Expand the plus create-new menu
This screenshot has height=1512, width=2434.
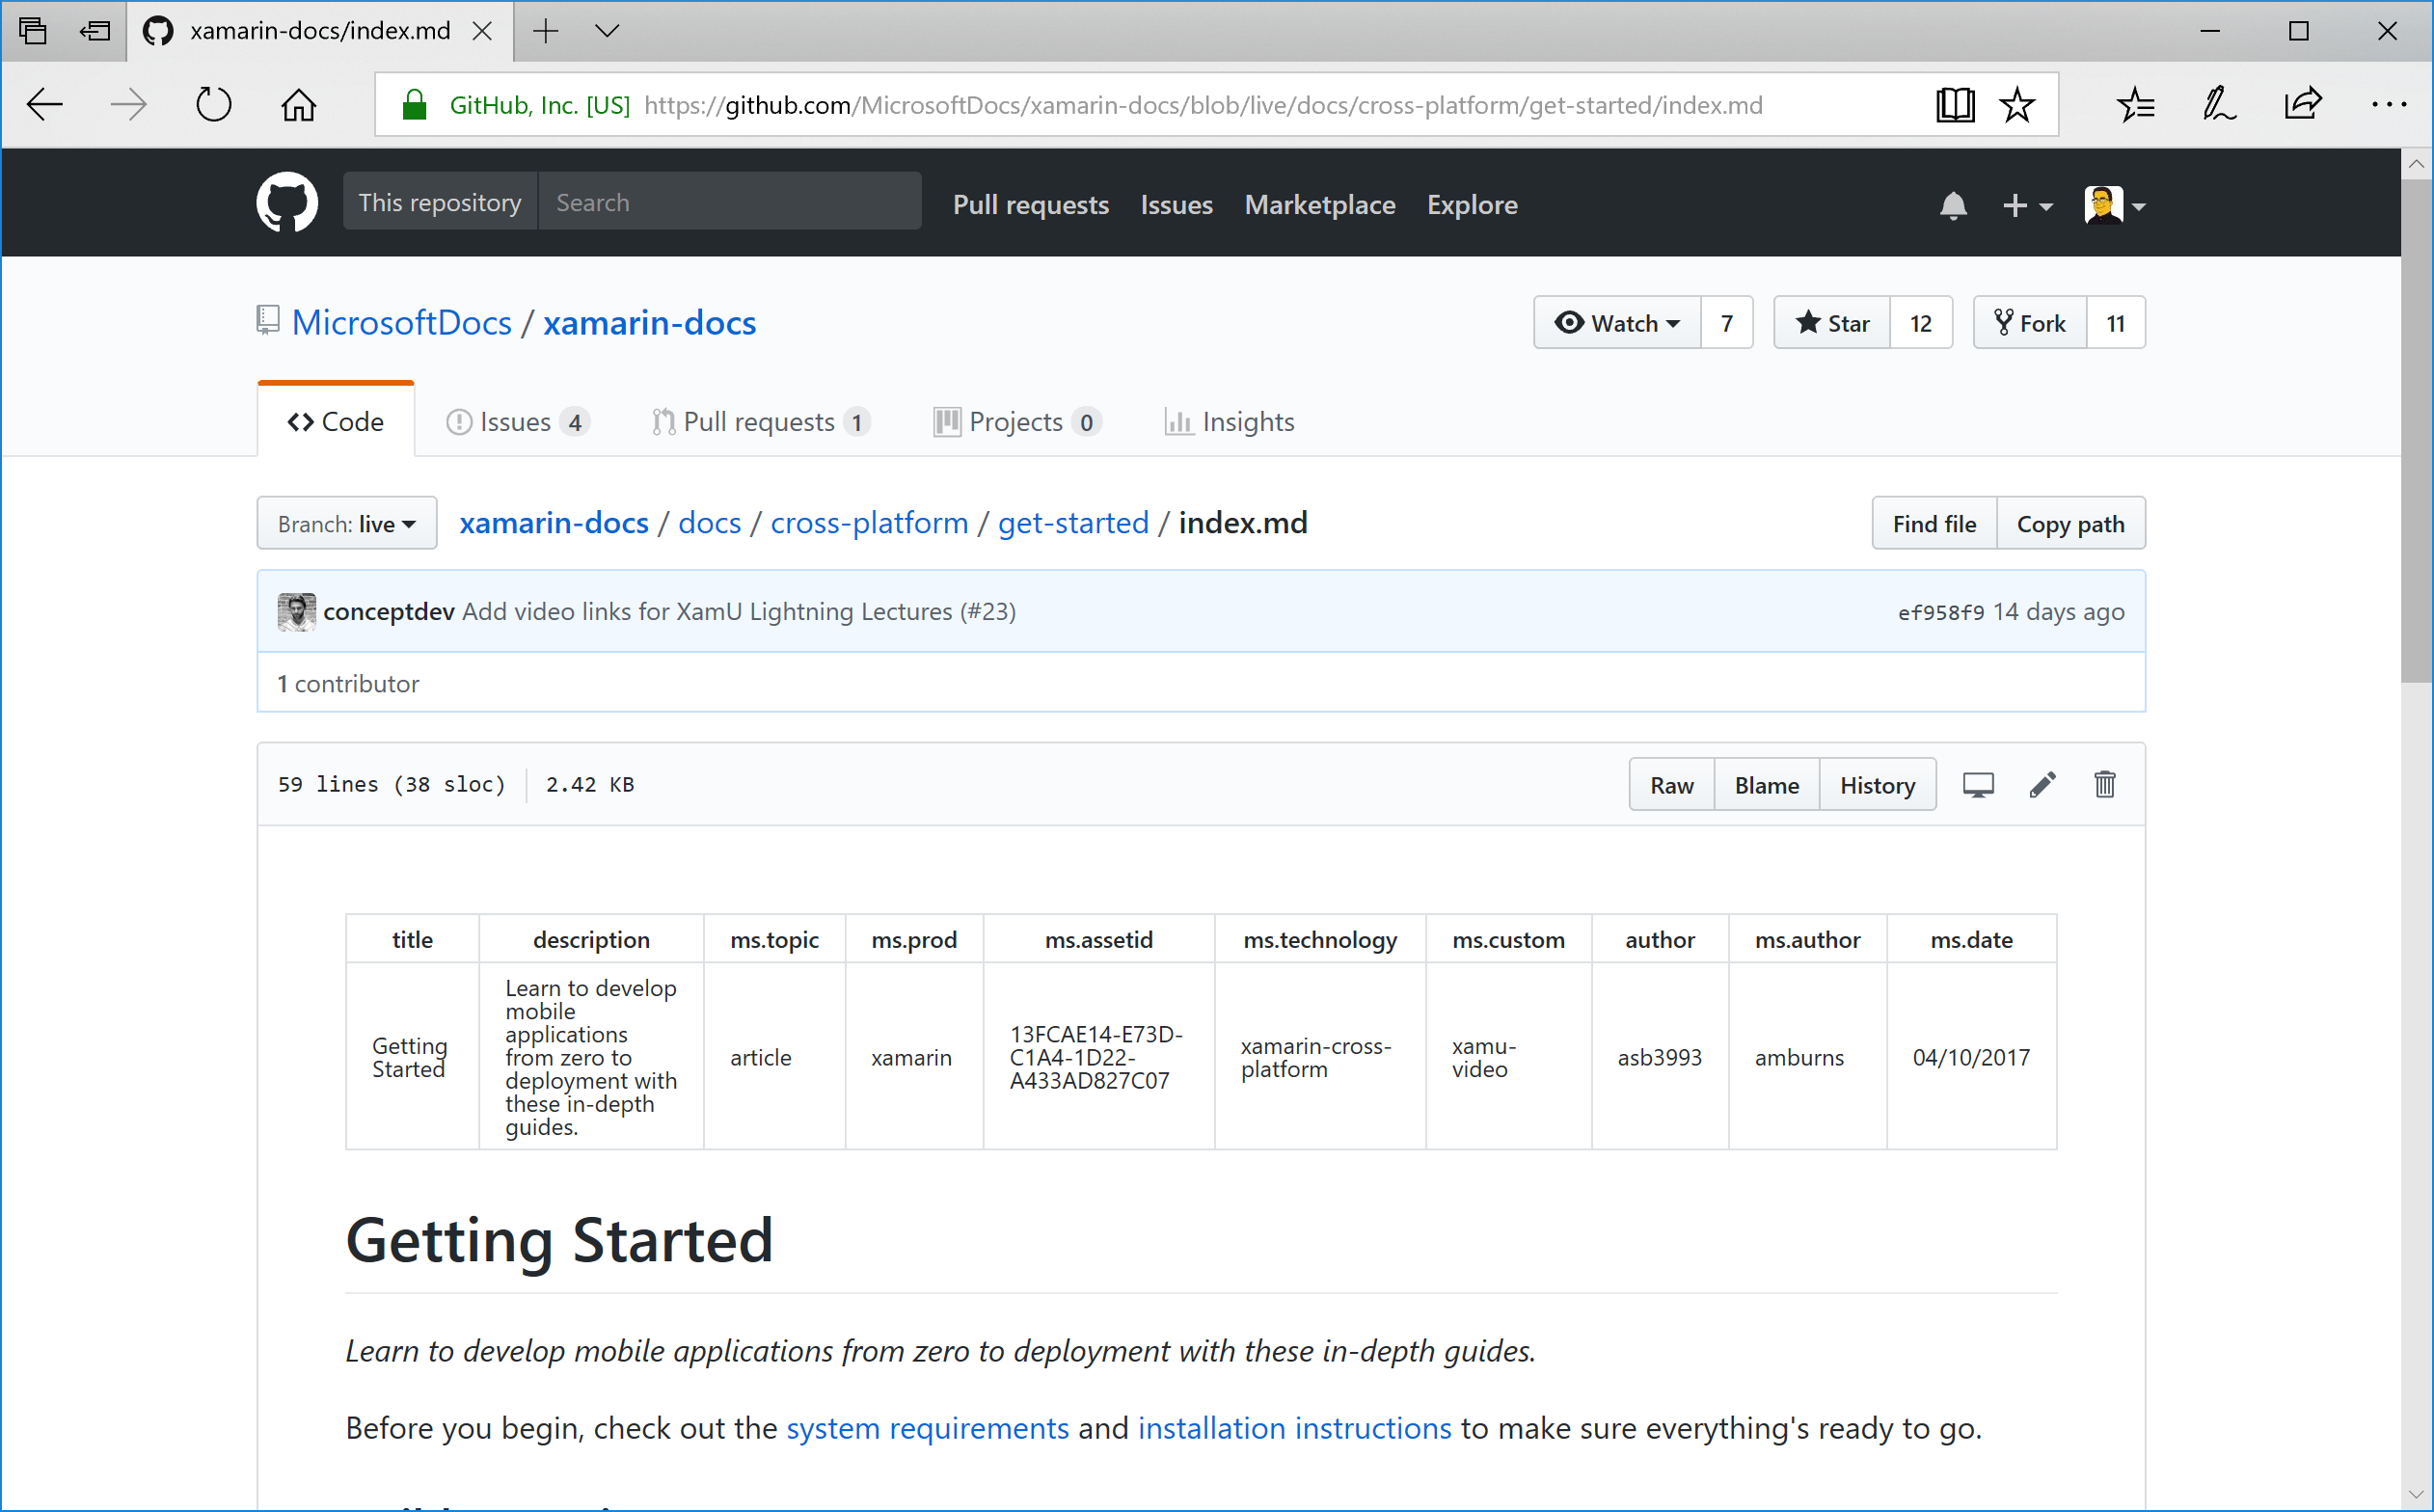(x=2026, y=206)
